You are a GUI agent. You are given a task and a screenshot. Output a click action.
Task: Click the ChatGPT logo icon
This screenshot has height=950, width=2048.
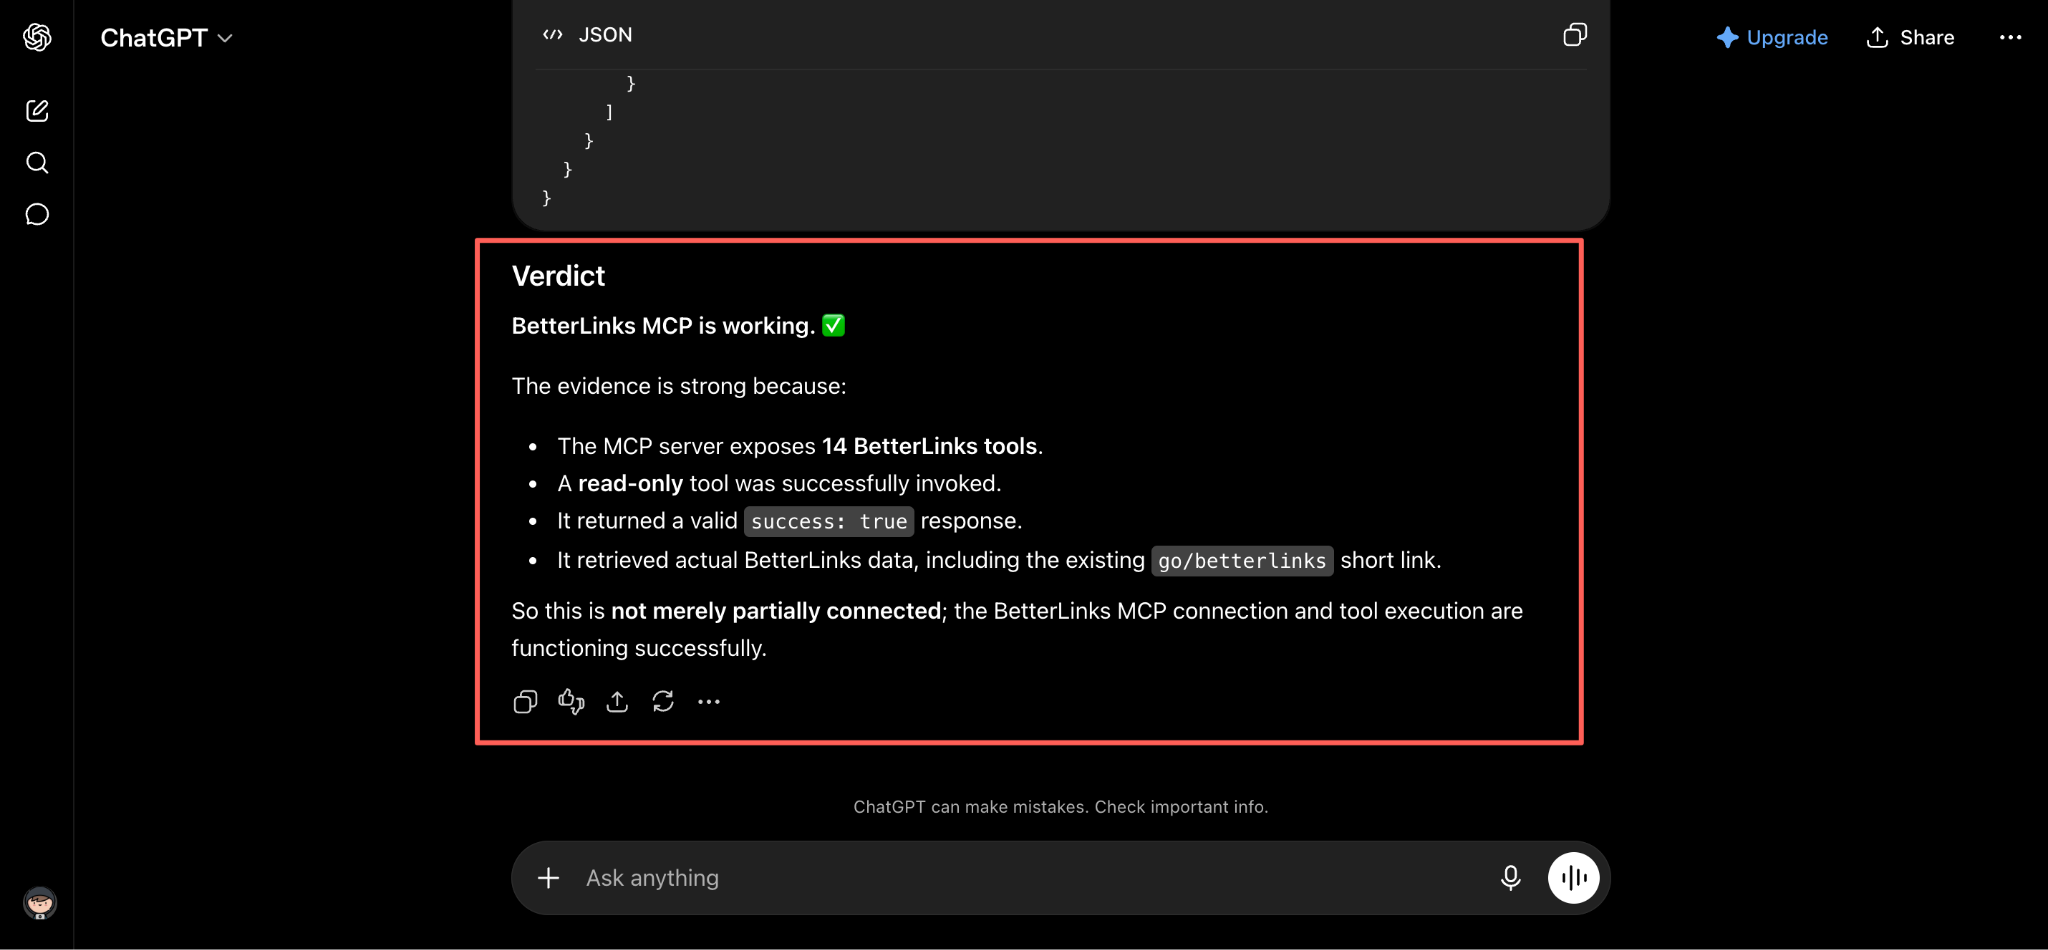(x=37, y=37)
